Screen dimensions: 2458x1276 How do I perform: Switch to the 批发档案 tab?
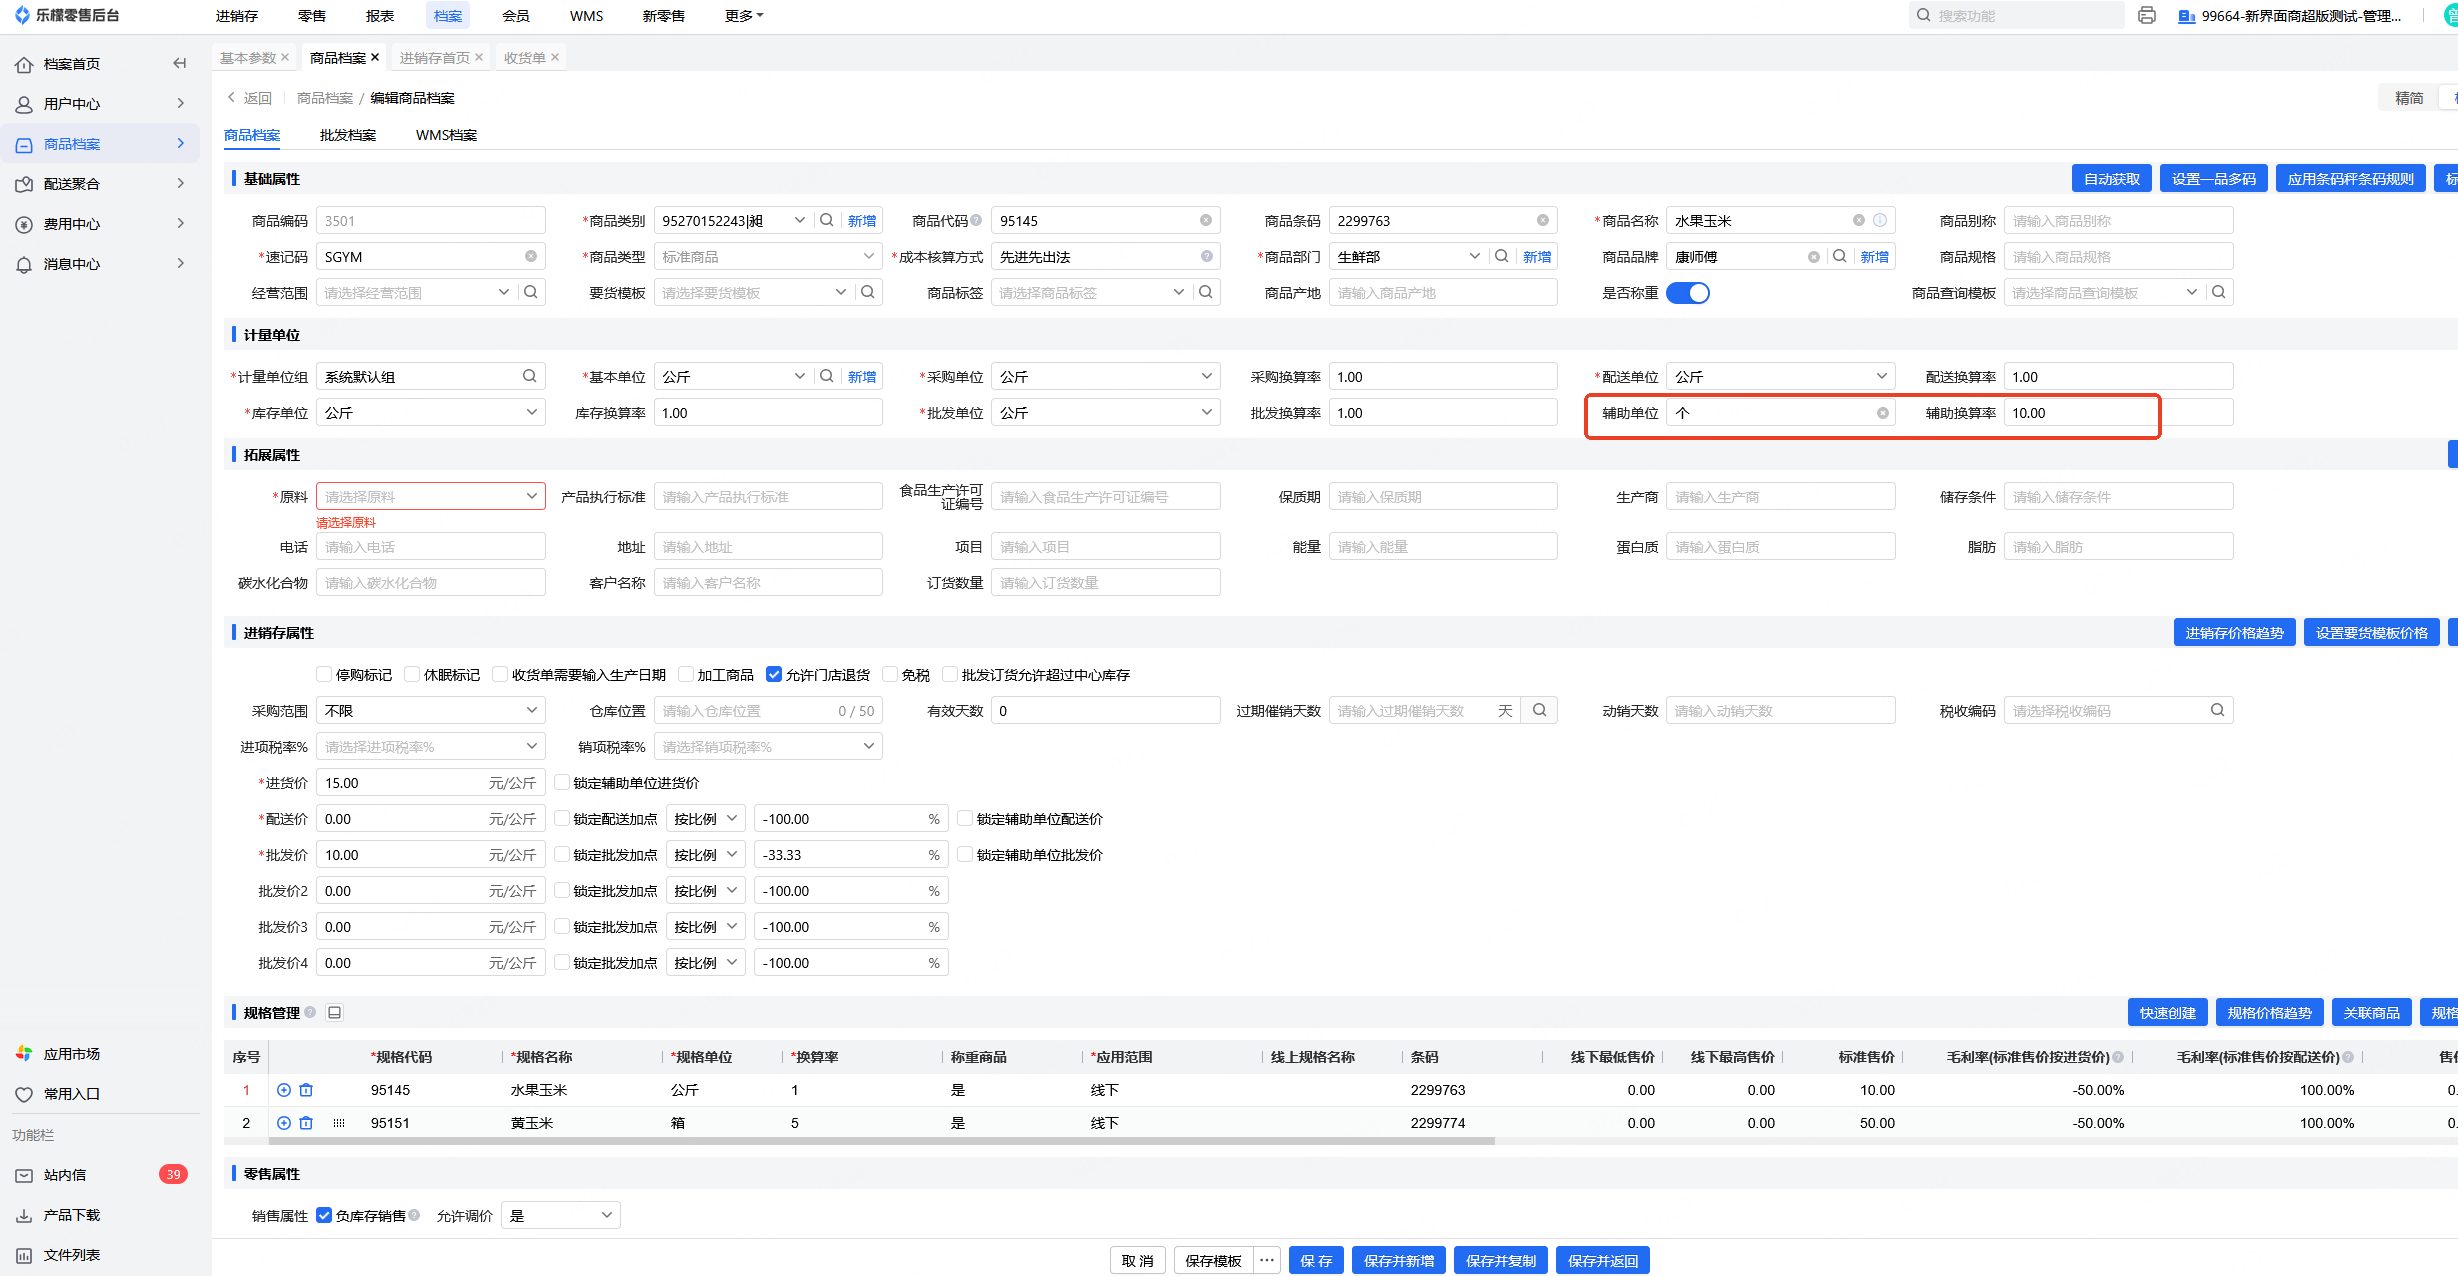coord(348,135)
